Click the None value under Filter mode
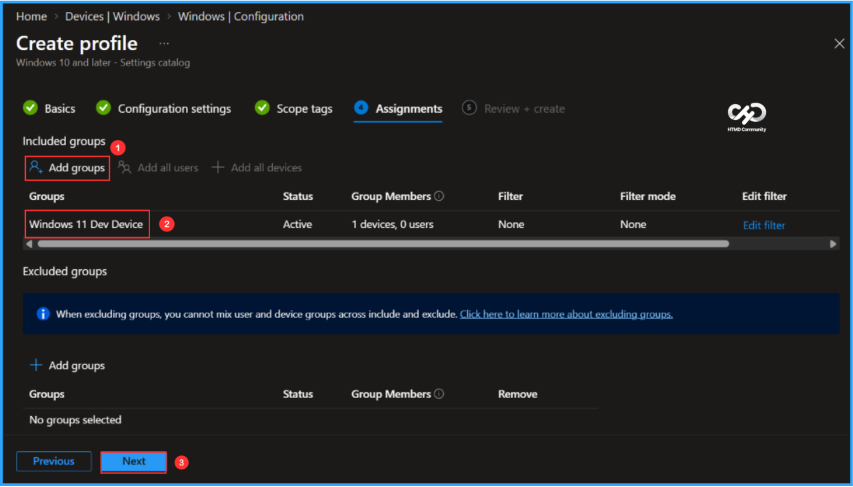 click(633, 224)
